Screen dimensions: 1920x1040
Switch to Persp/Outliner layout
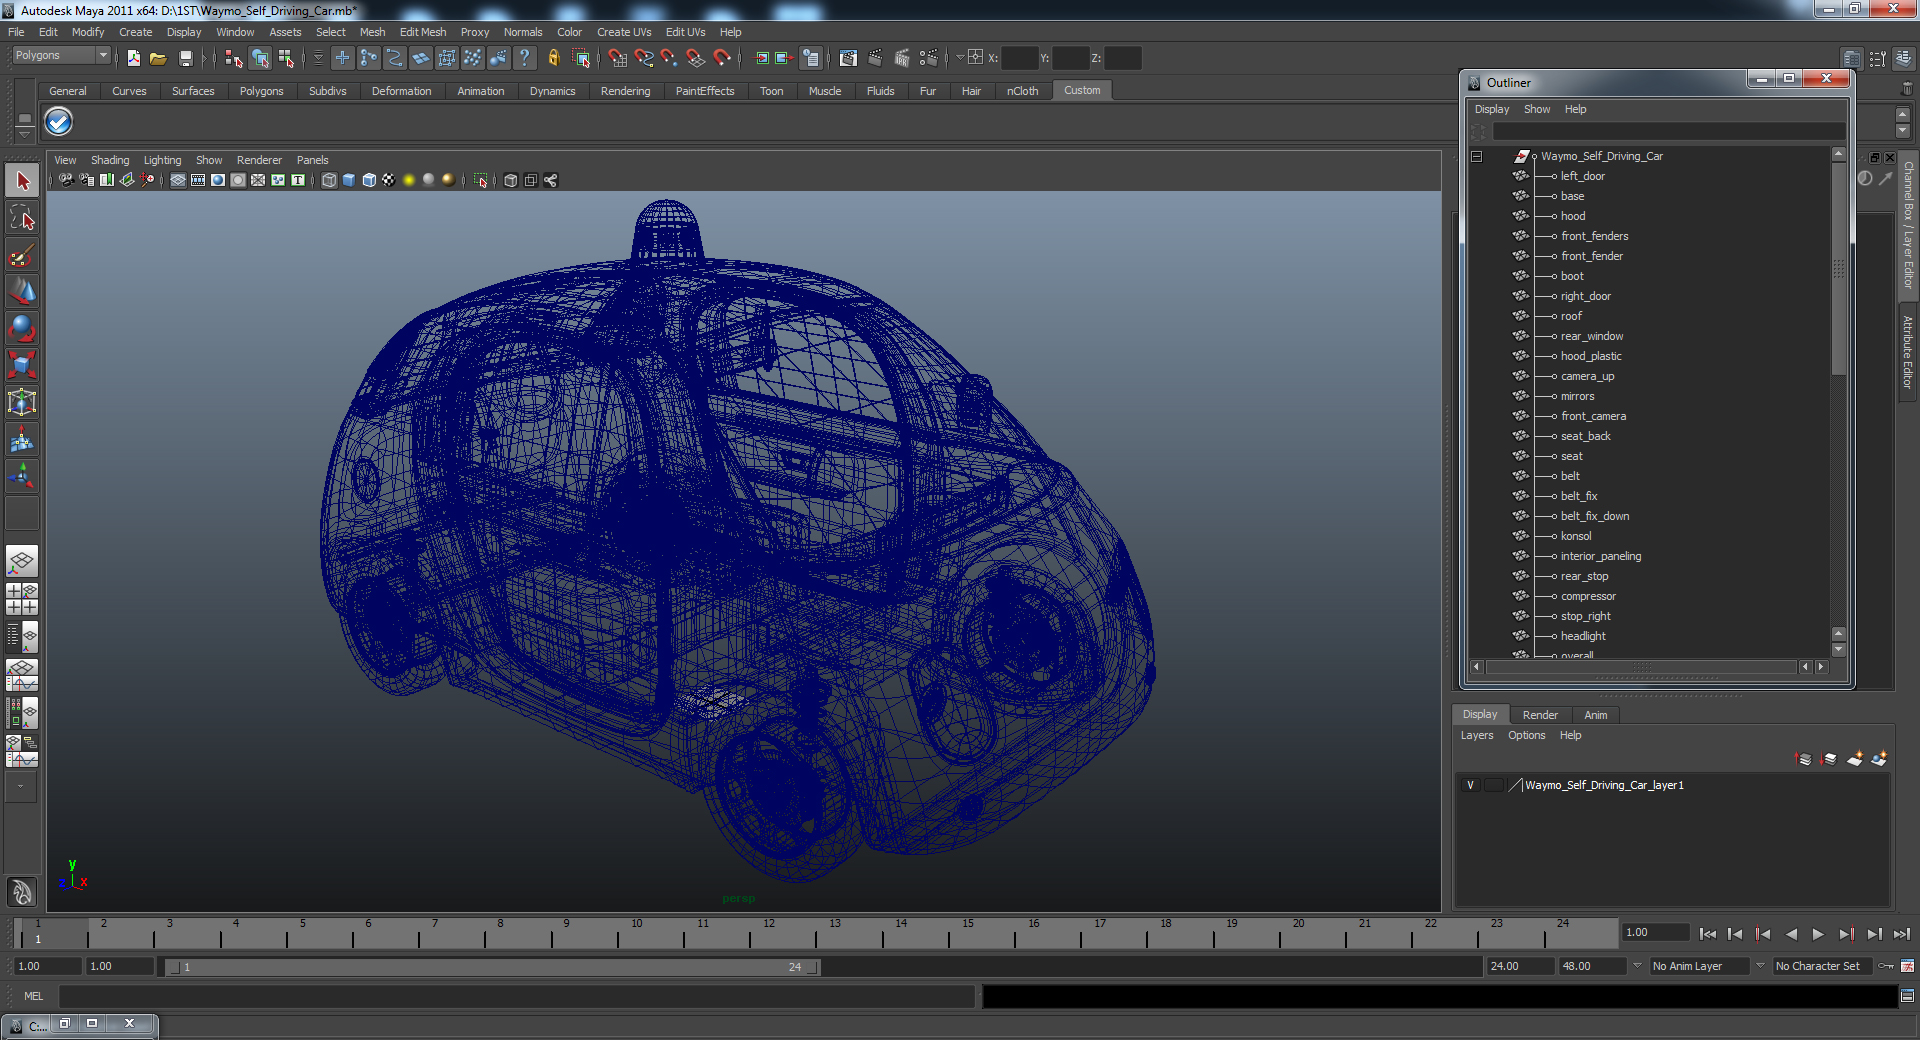click(22, 637)
